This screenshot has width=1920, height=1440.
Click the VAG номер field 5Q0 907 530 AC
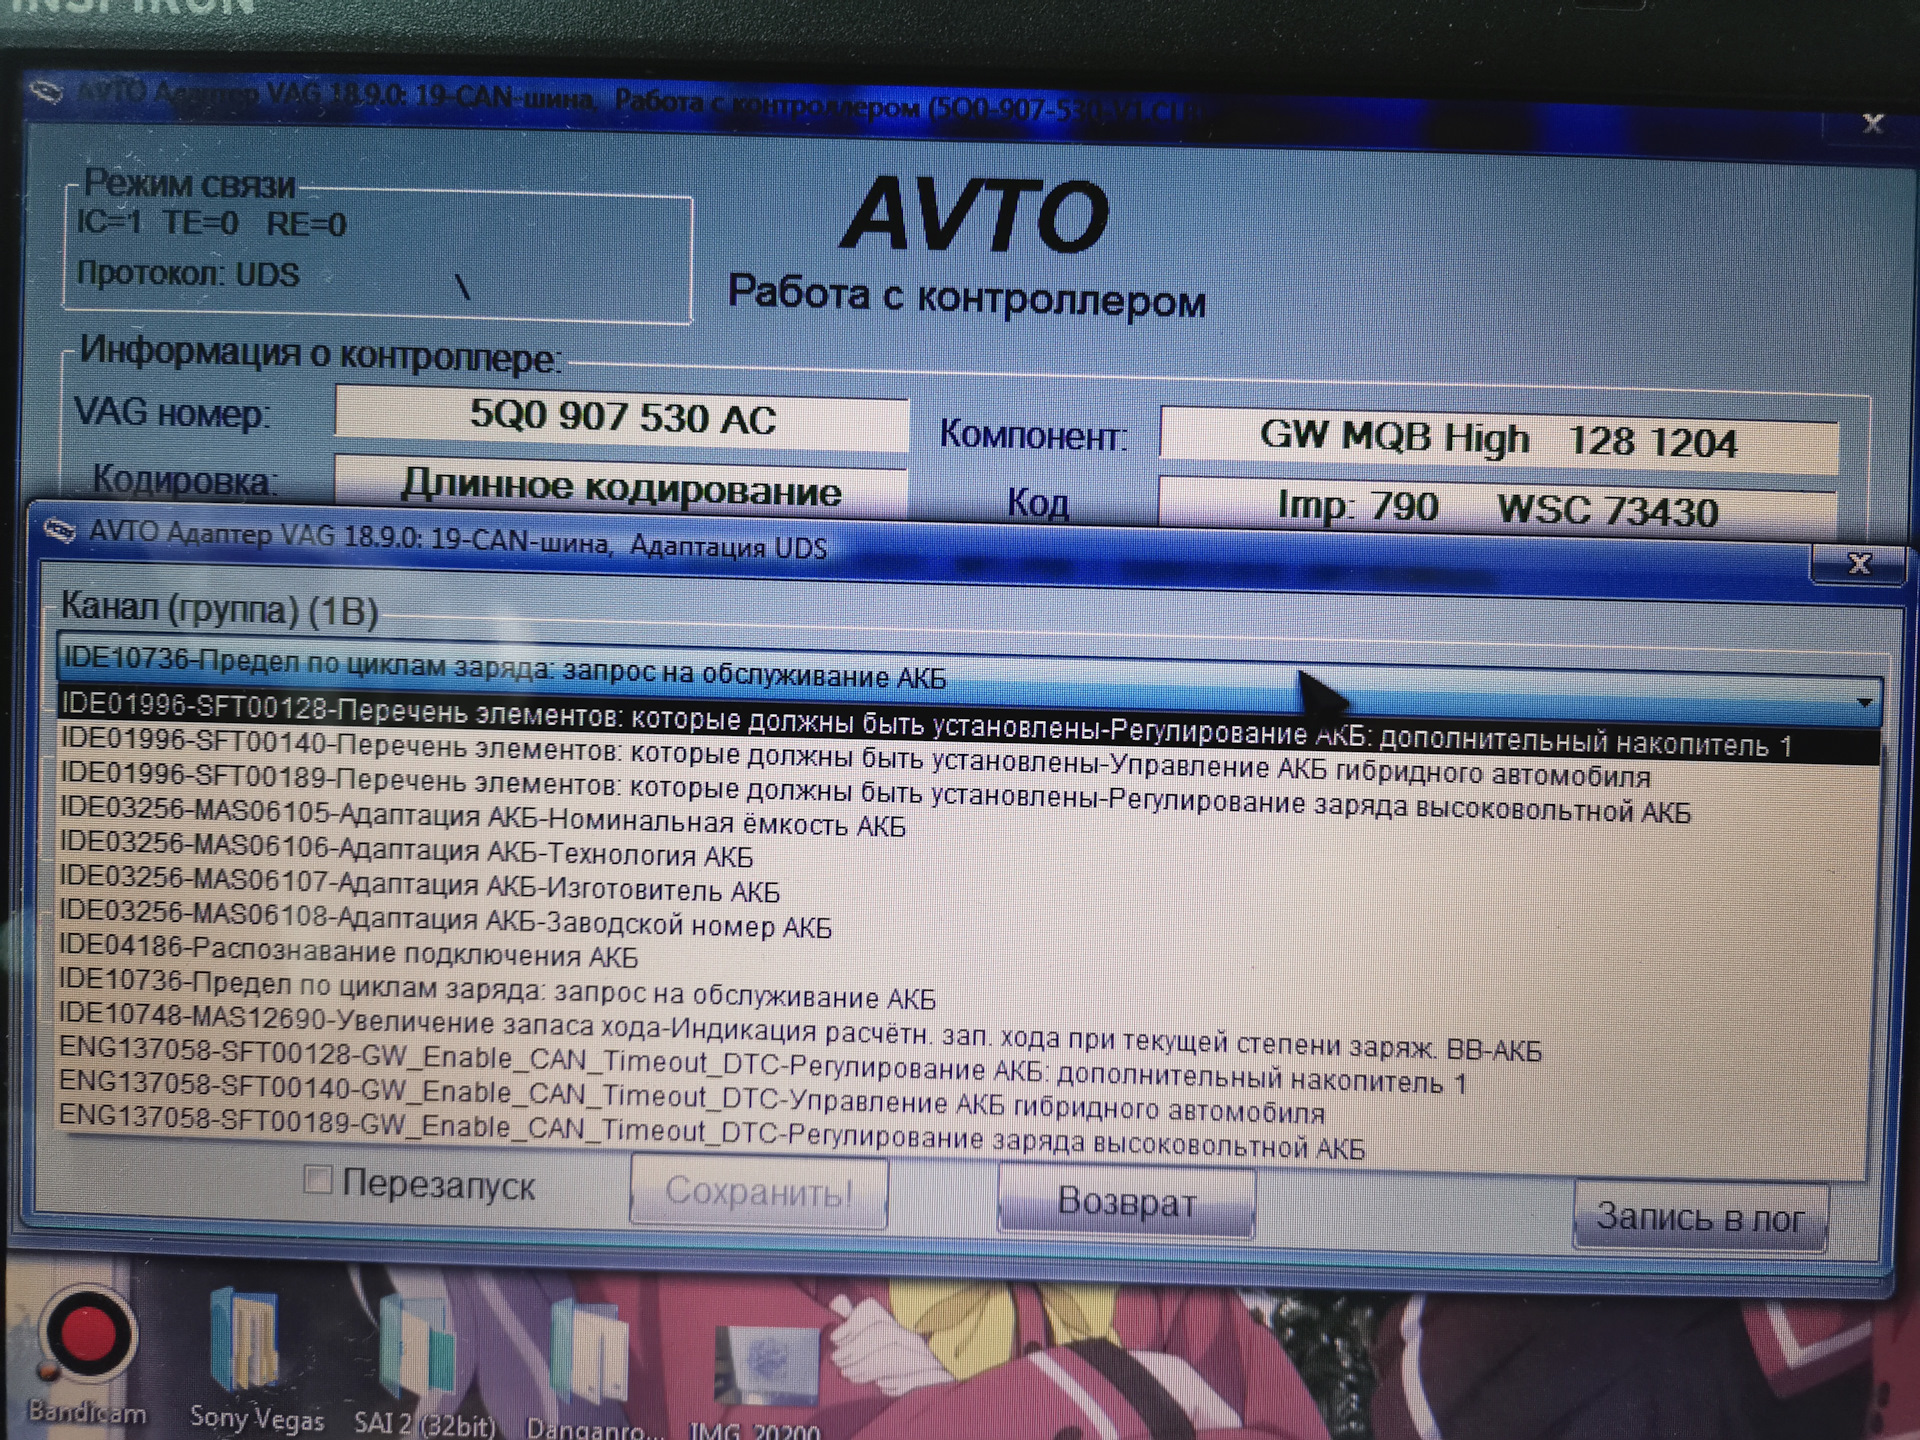tap(621, 418)
